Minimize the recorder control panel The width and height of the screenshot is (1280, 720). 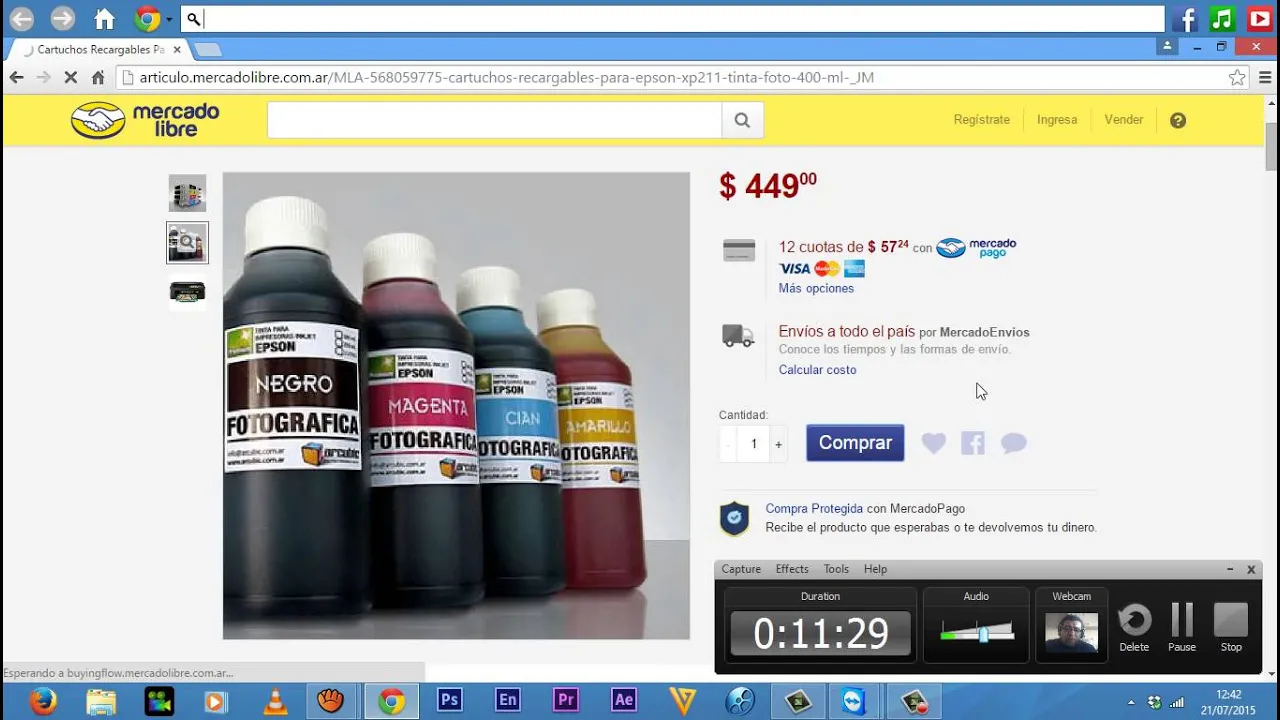coord(1230,569)
